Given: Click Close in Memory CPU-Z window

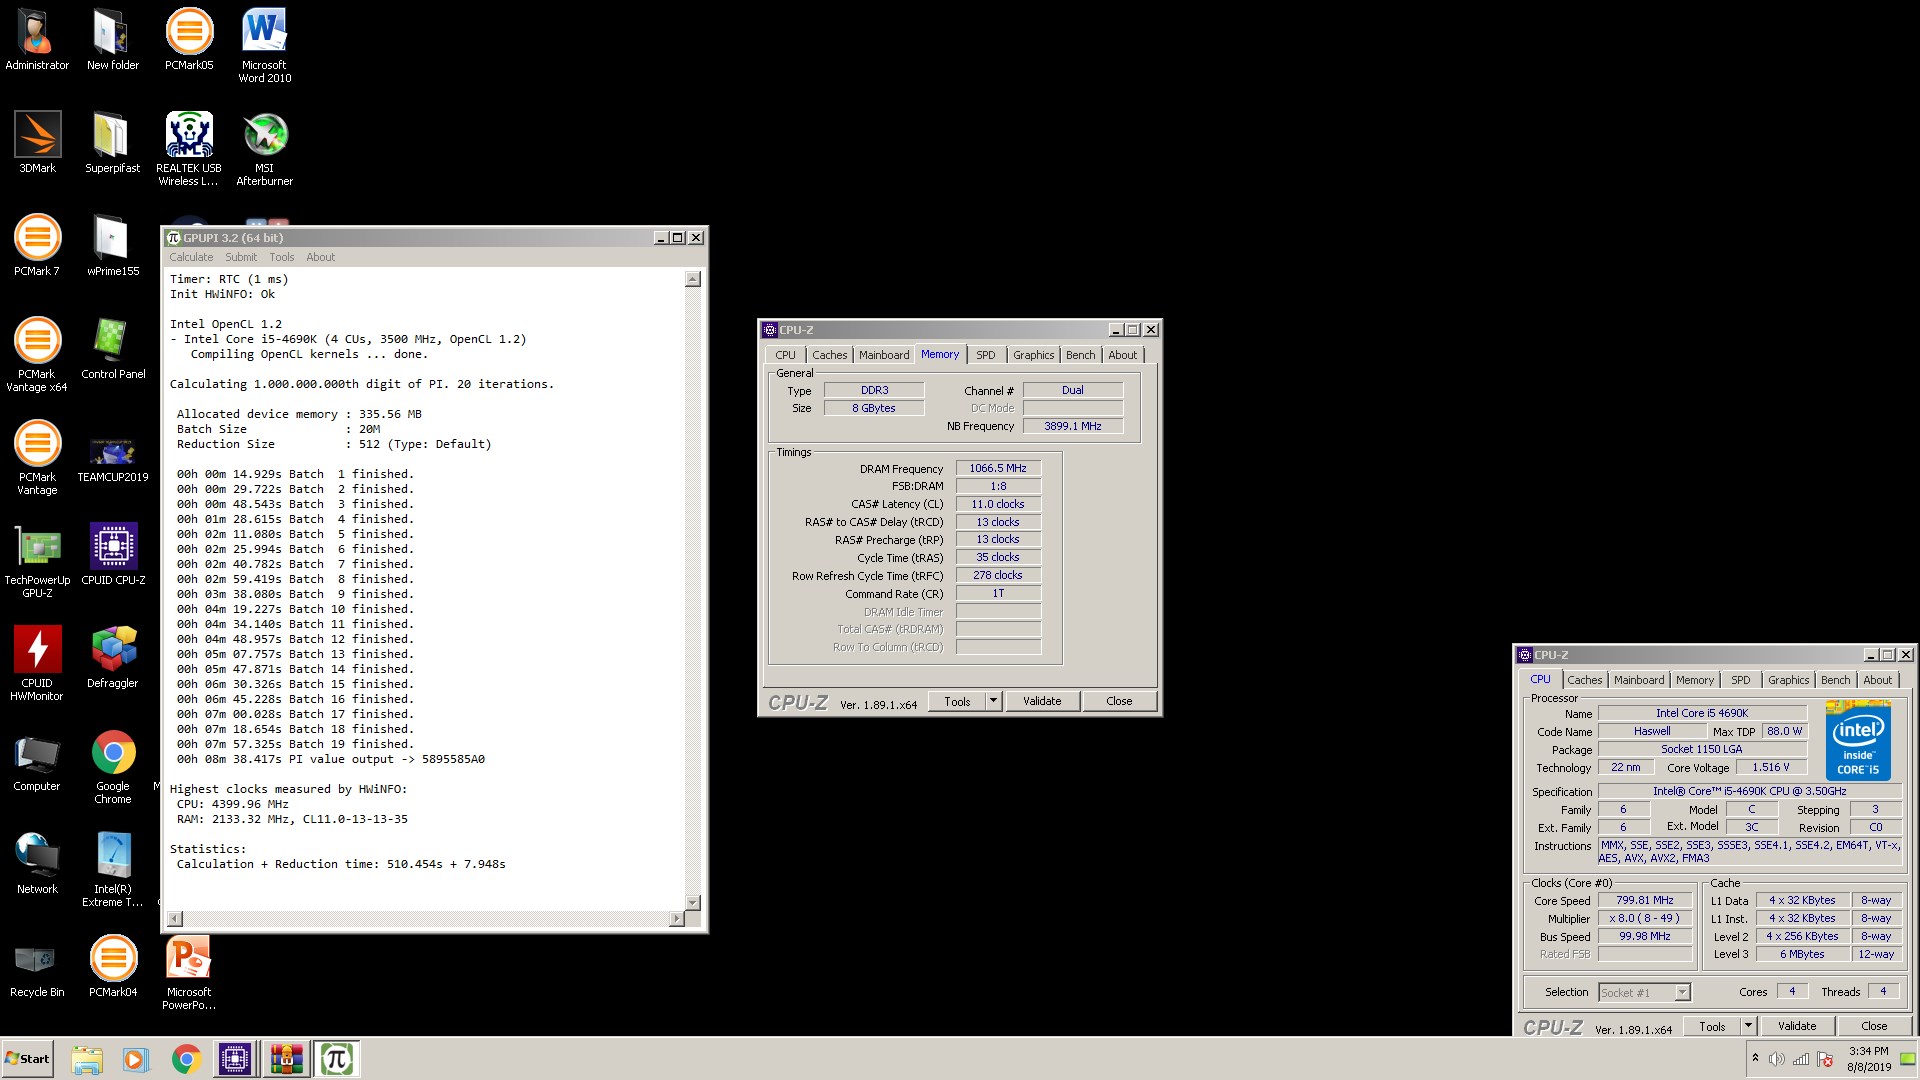Looking at the screenshot, I should pyautogui.click(x=1119, y=701).
